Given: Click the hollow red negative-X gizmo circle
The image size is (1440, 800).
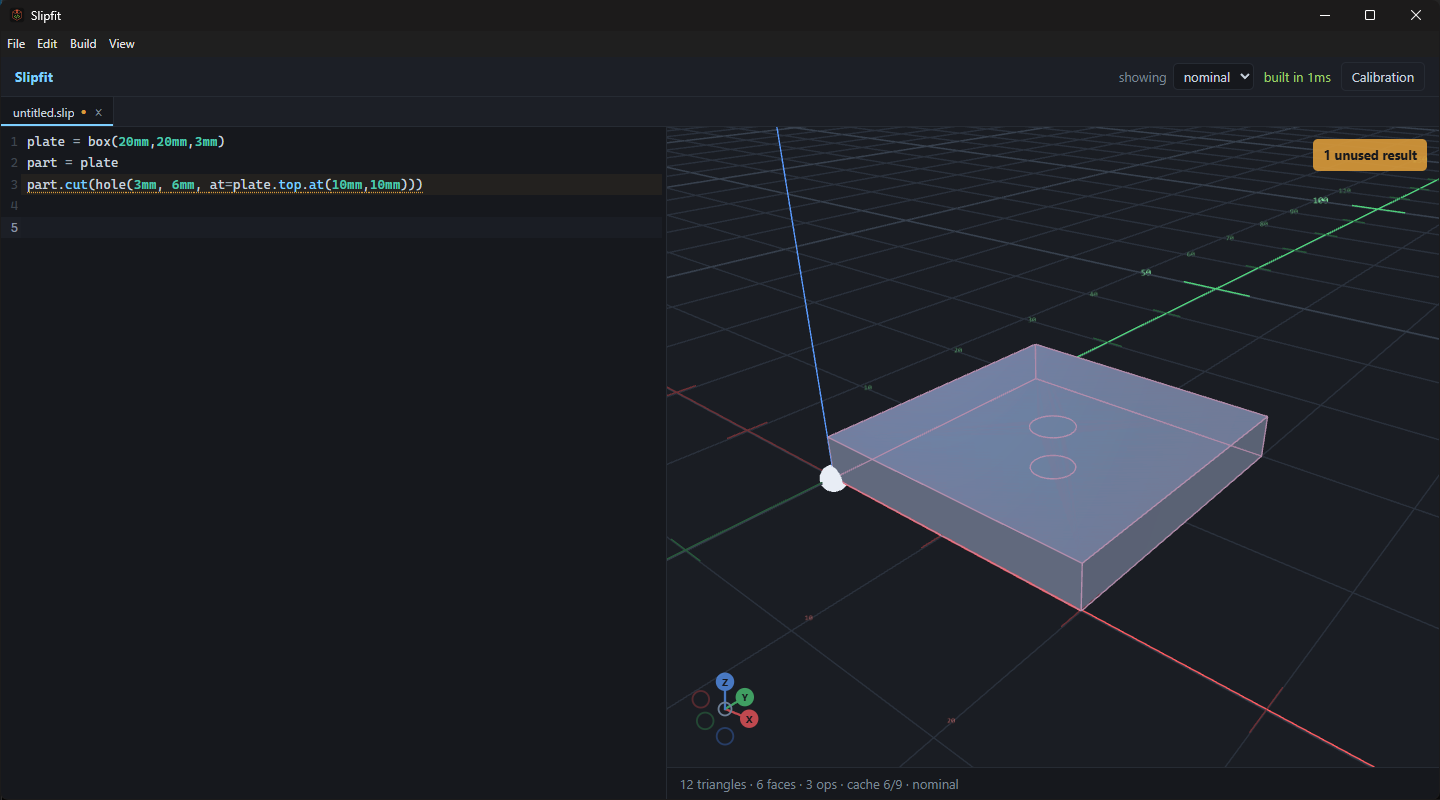Looking at the screenshot, I should pos(701,699).
